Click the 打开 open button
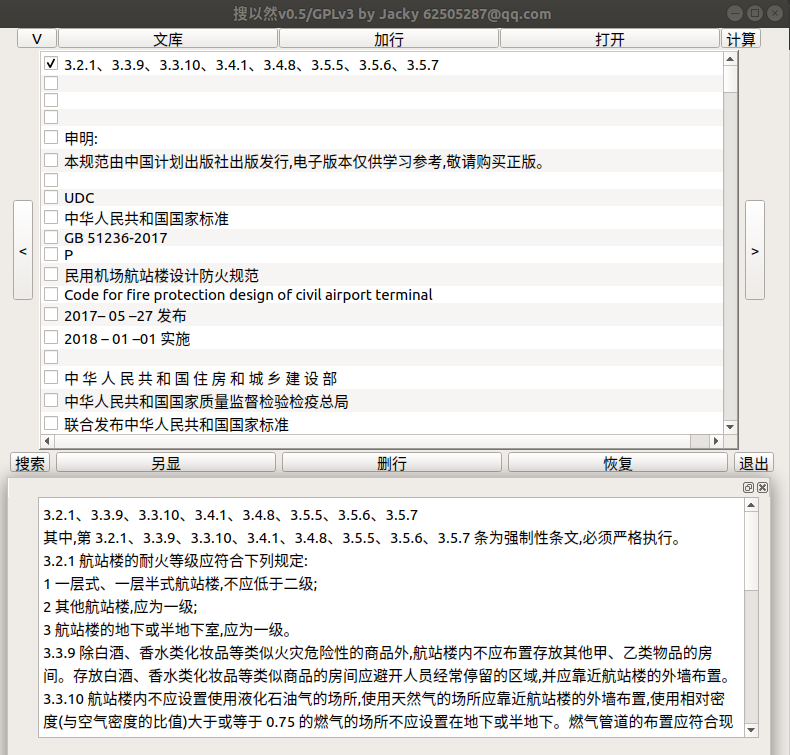This screenshot has height=755, width=790. tap(610, 39)
